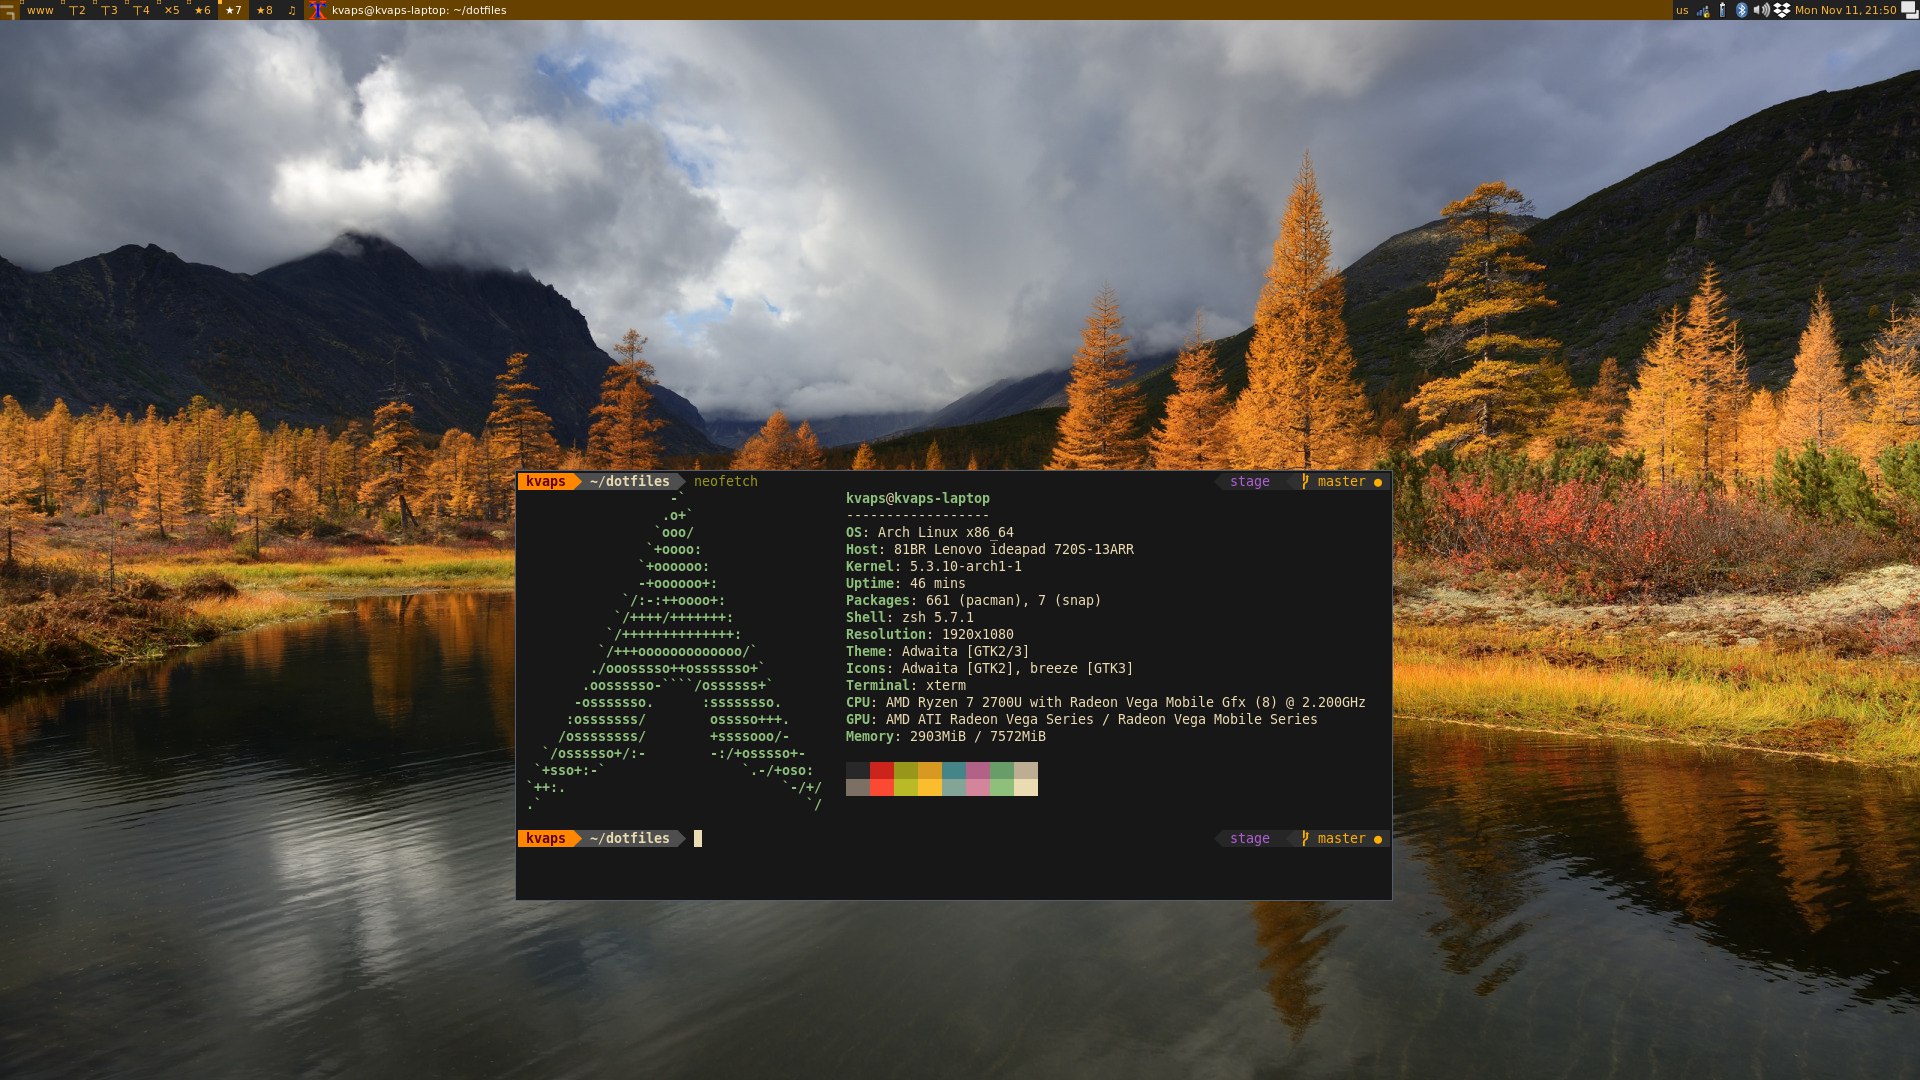The height and width of the screenshot is (1080, 1920).
Task: Click the dark red block in neofetch palette
Action: coord(882,770)
